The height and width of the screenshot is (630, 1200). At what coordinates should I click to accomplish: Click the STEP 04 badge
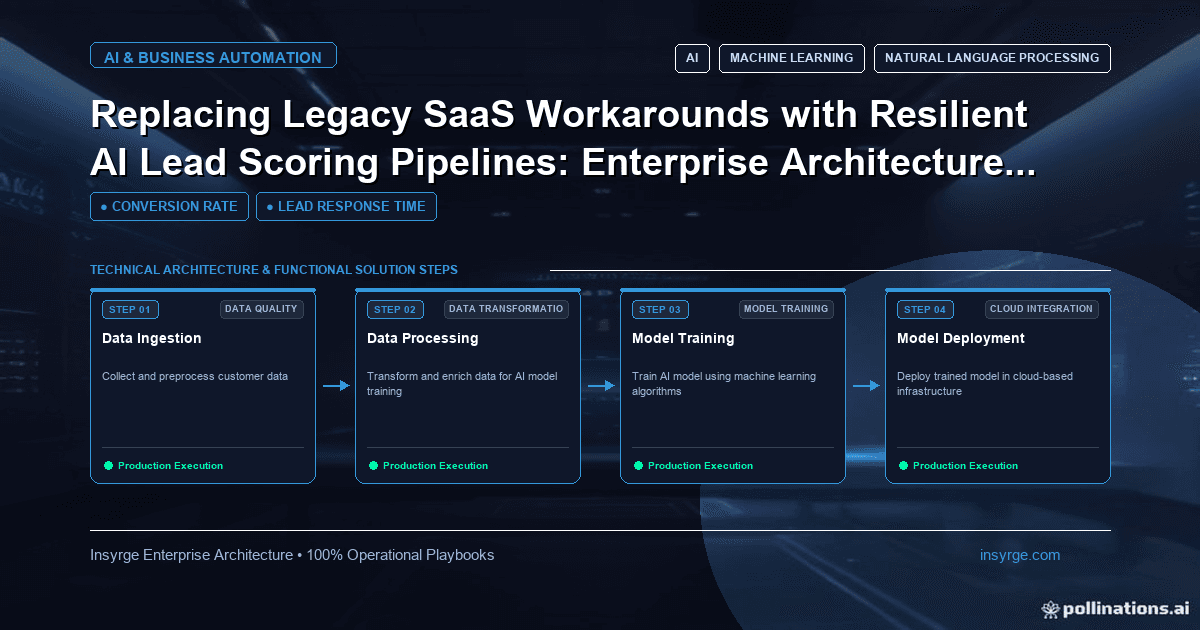925,310
